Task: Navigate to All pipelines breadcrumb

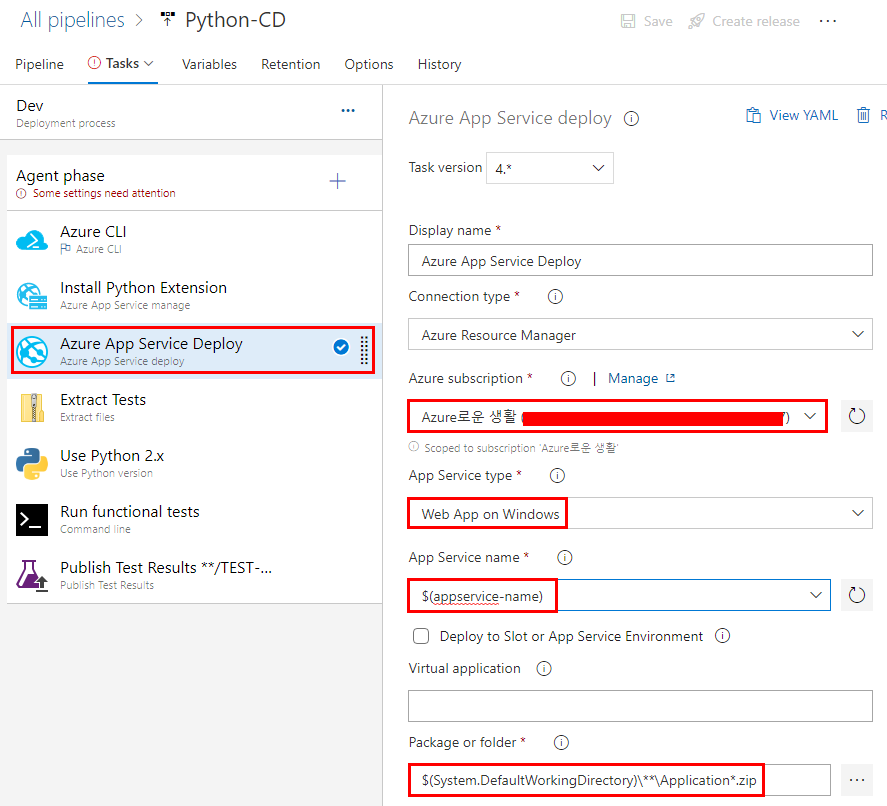Action: 72,20
